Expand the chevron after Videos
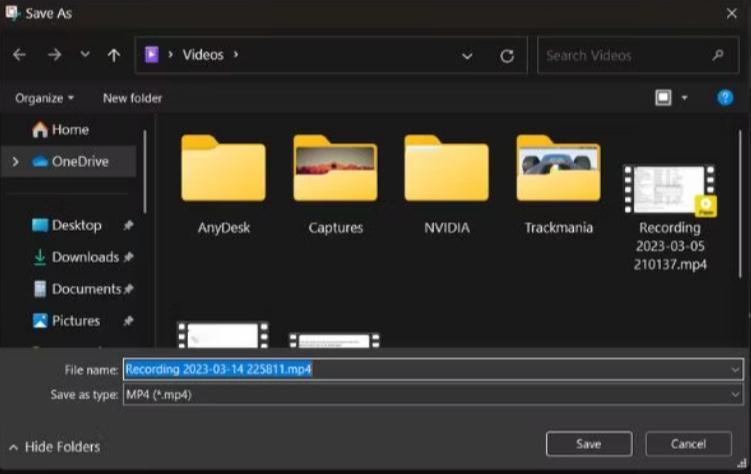The width and height of the screenshot is (751, 474). tap(236, 54)
